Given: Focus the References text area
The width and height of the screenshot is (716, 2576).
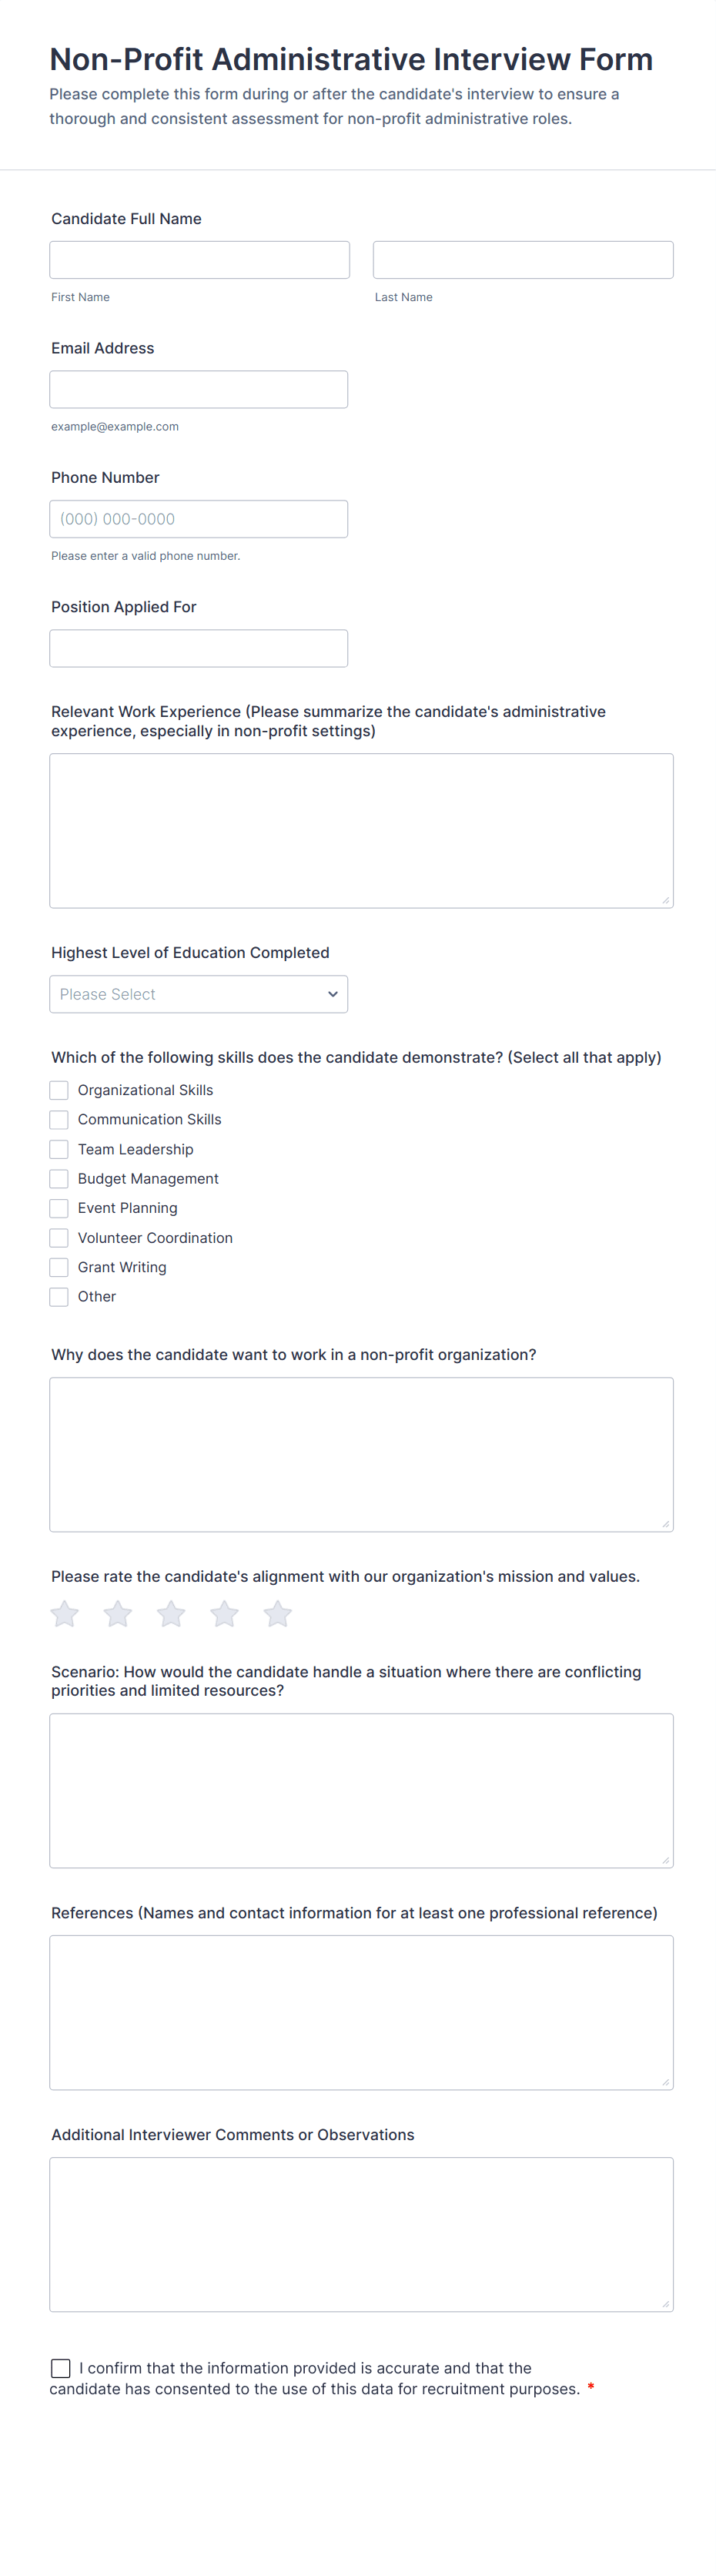Looking at the screenshot, I should pos(361,2012).
